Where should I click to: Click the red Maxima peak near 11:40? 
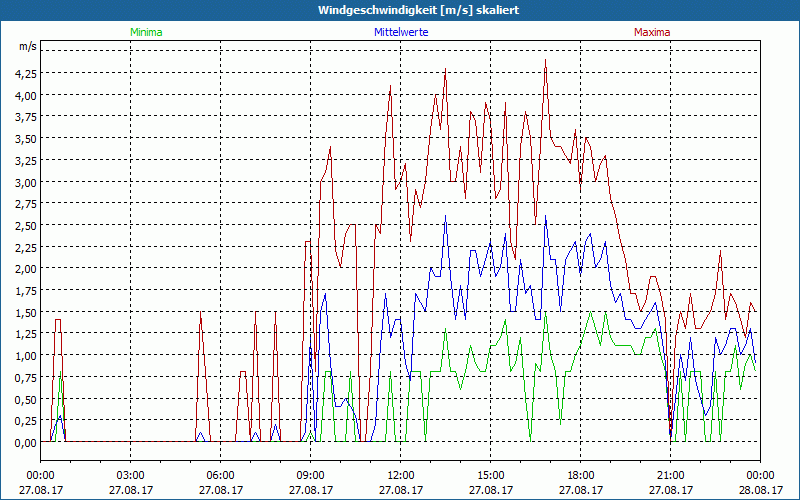click(x=390, y=86)
